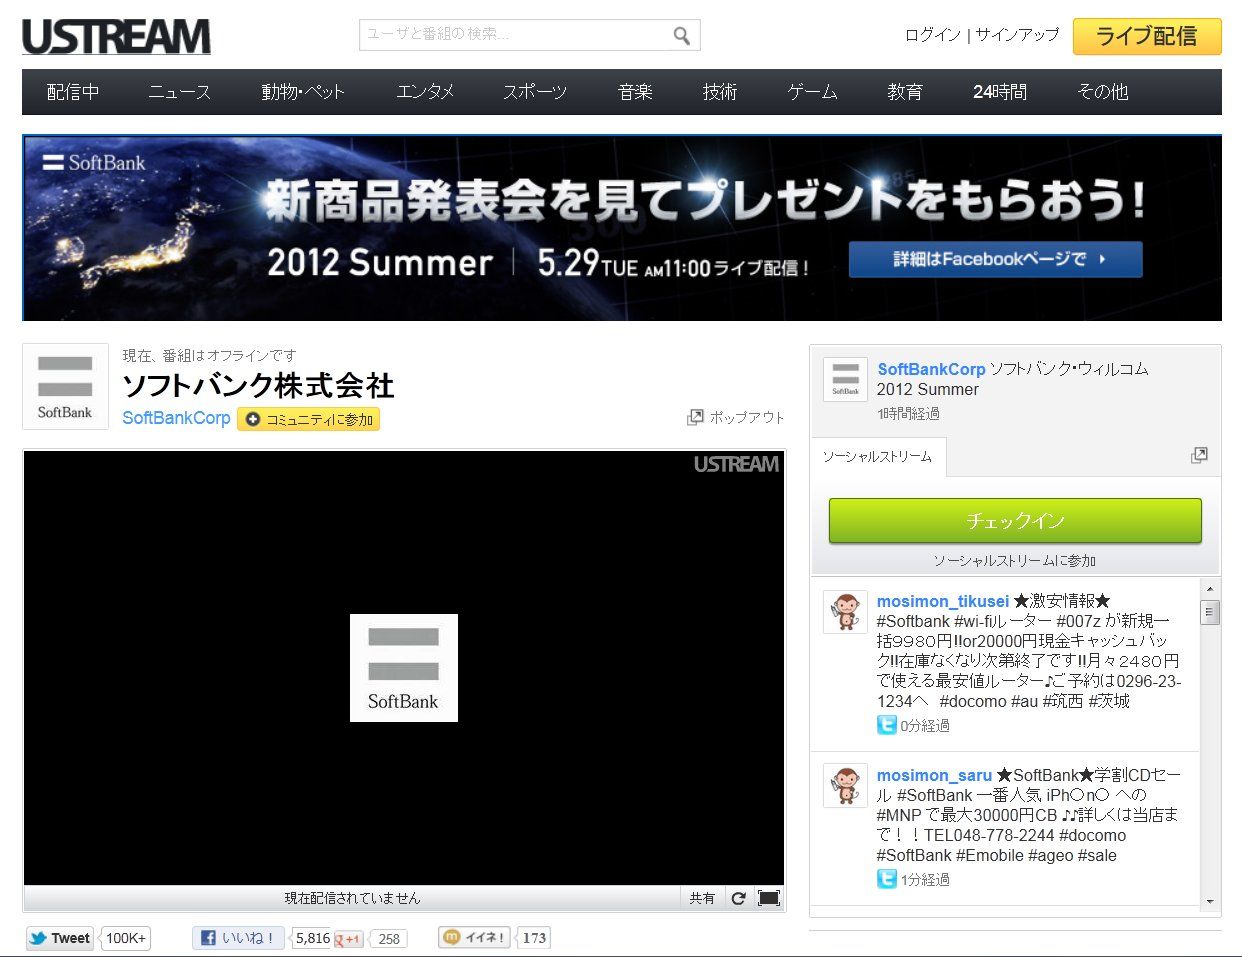Open mosimon_tikusei username link

[943, 601]
